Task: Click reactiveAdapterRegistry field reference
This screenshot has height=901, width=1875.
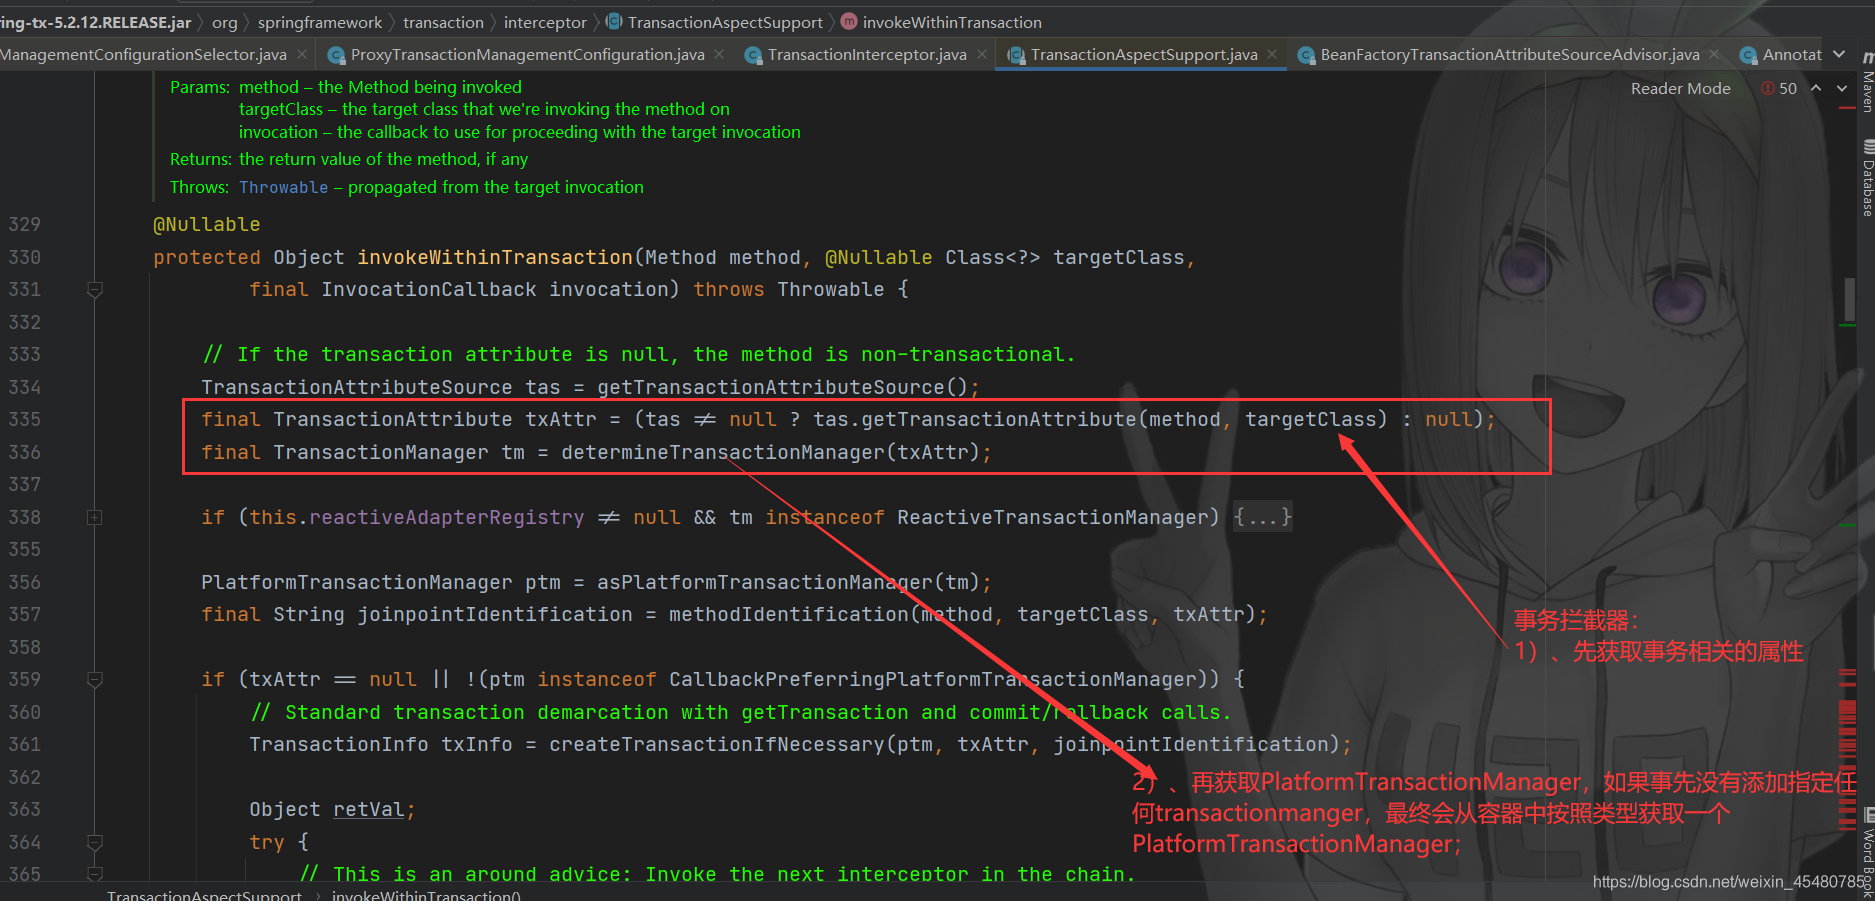Action: click(446, 518)
